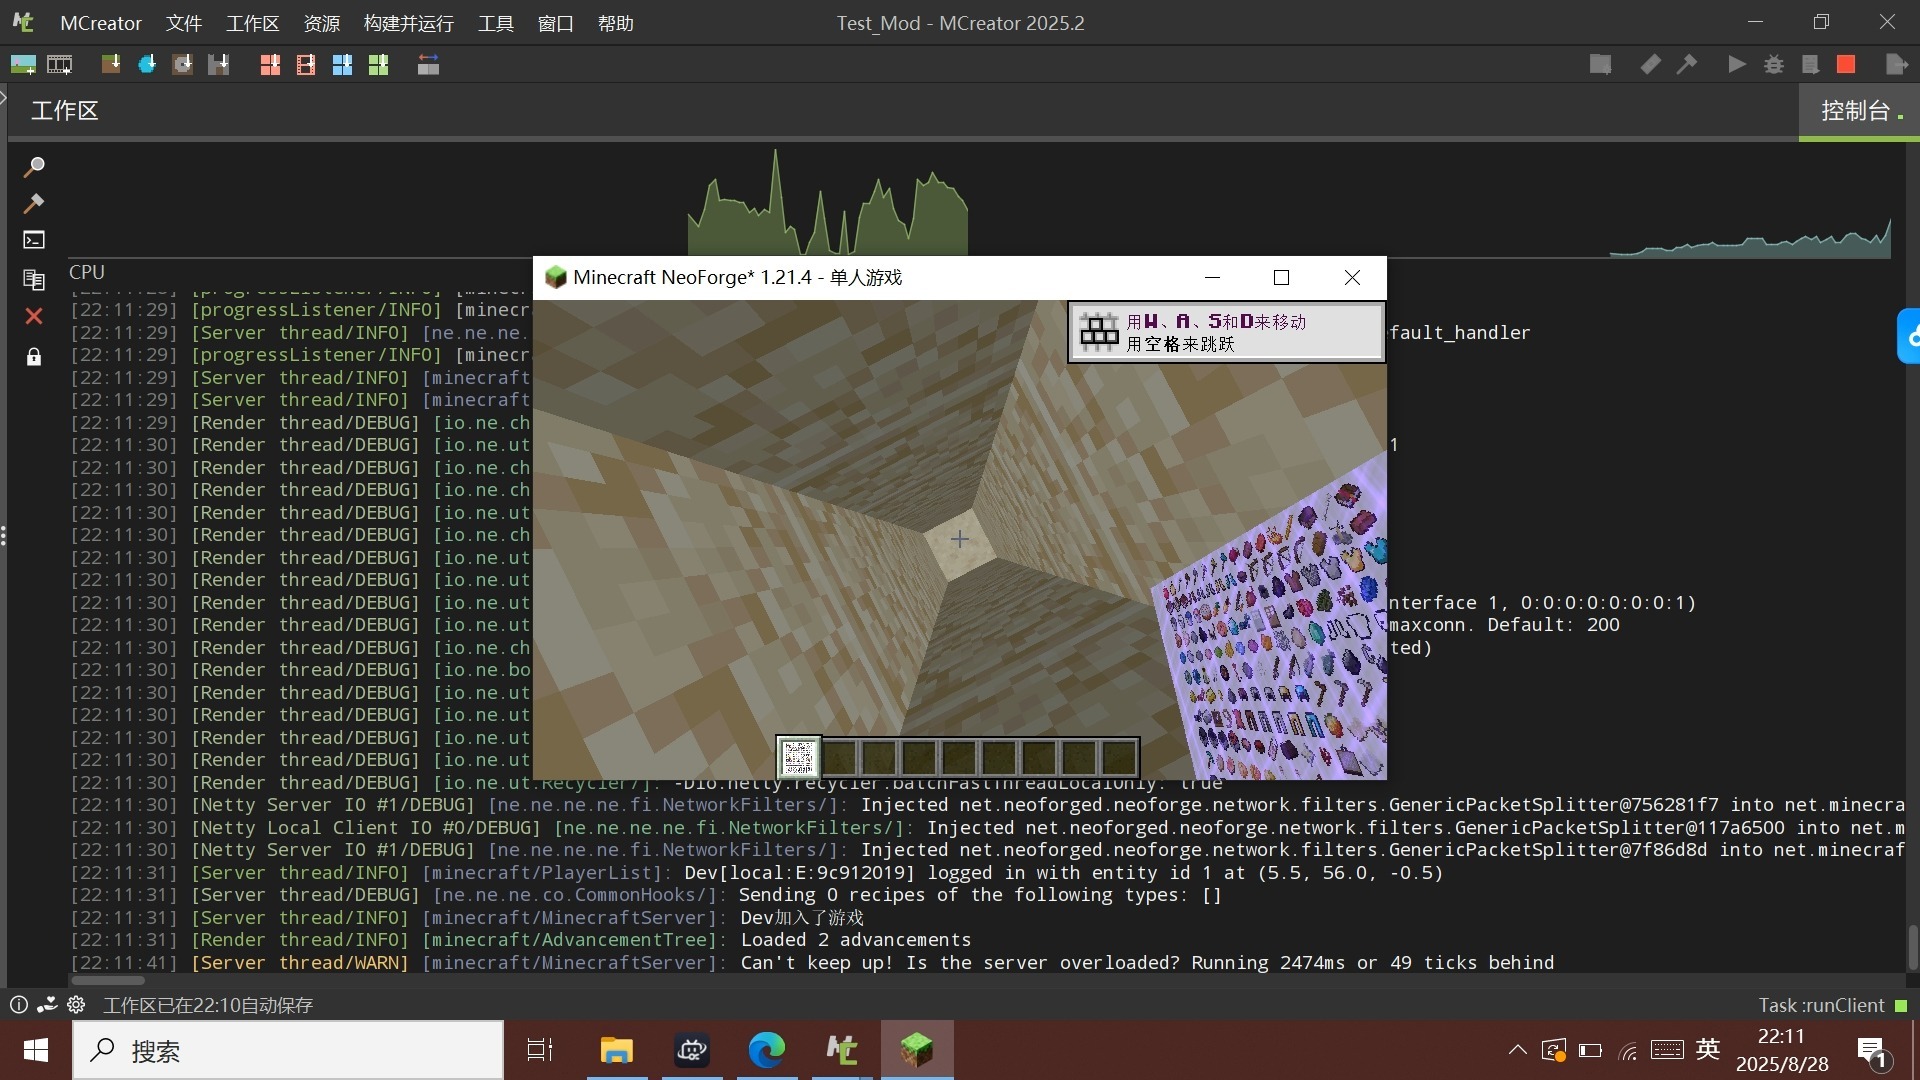Open the 窗口 menu
1920x1080 pixels.
click(x=556, y=23)
